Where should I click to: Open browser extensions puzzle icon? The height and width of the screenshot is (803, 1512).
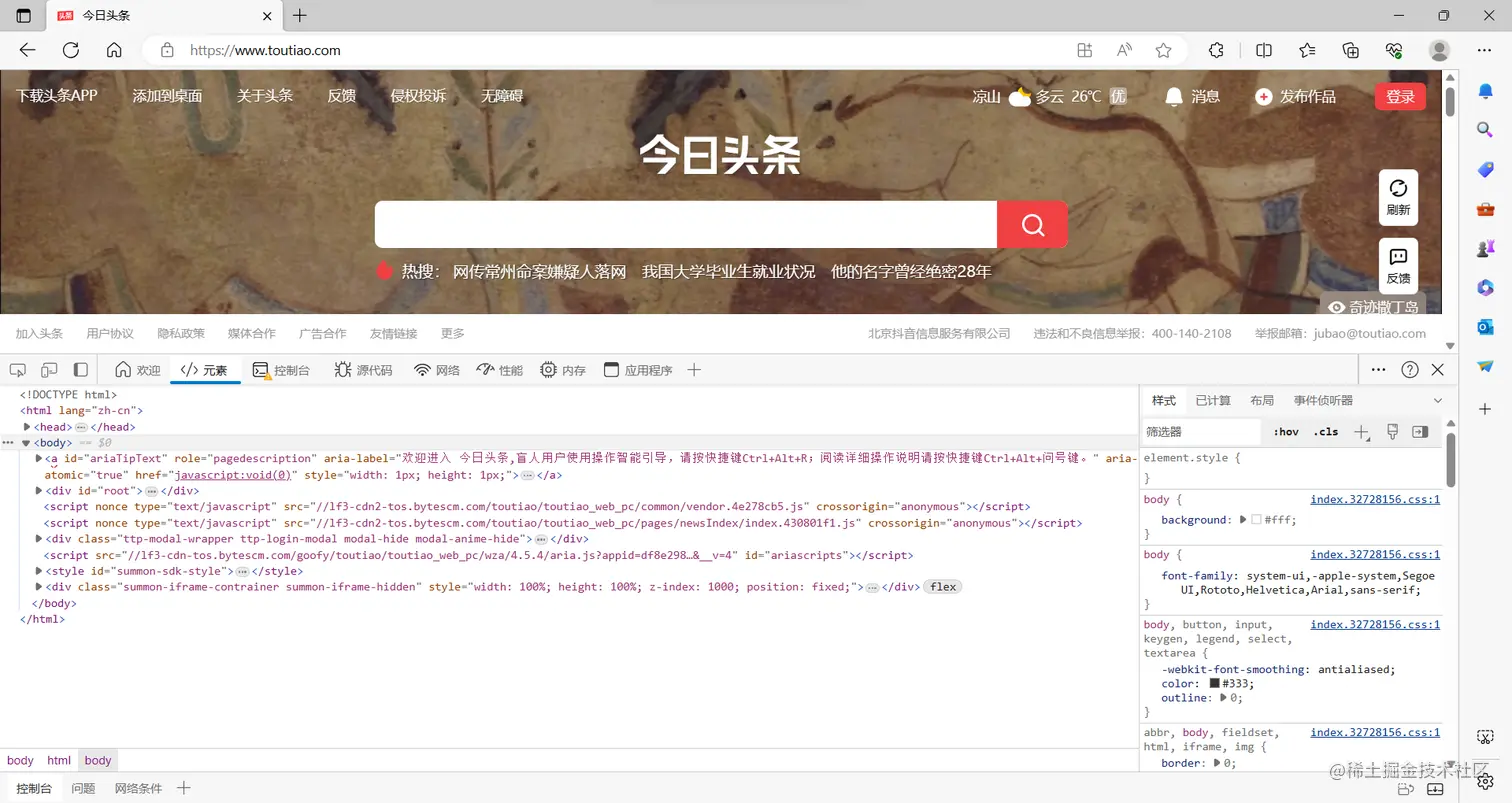(1217, 50)
